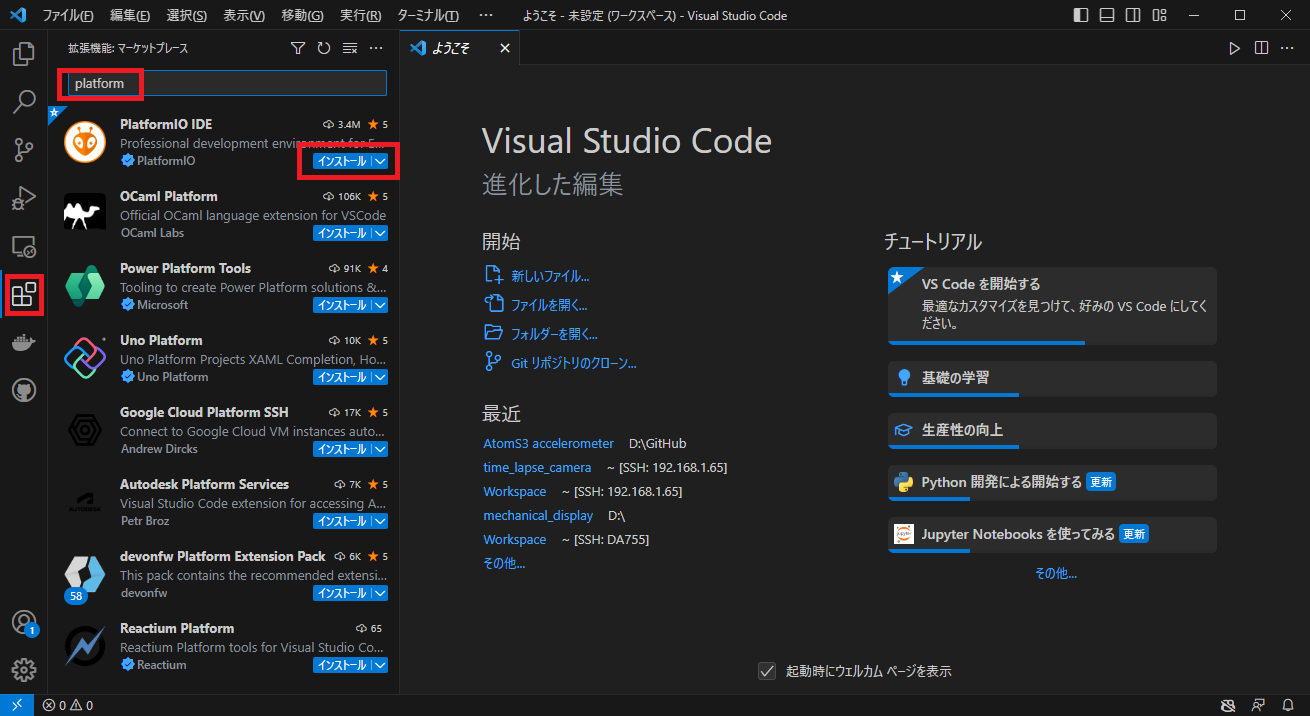The image size is (1310, 716).
Task: Open the GitHub view in activity bar
Action: [x=24, y=390]
